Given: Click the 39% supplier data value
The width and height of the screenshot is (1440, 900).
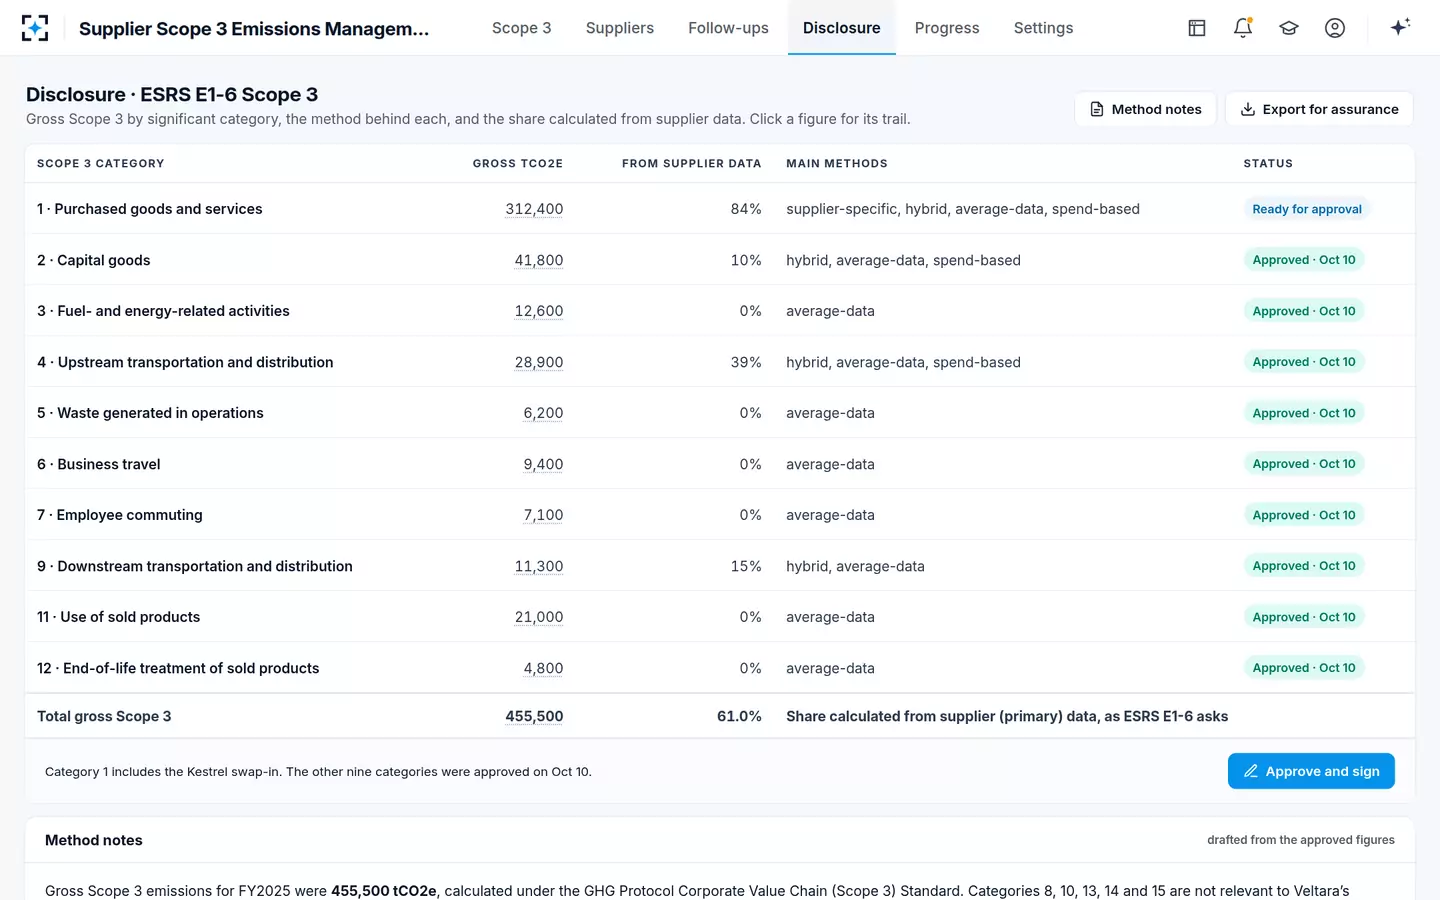Looking at the screenshot, I should 746,362.
